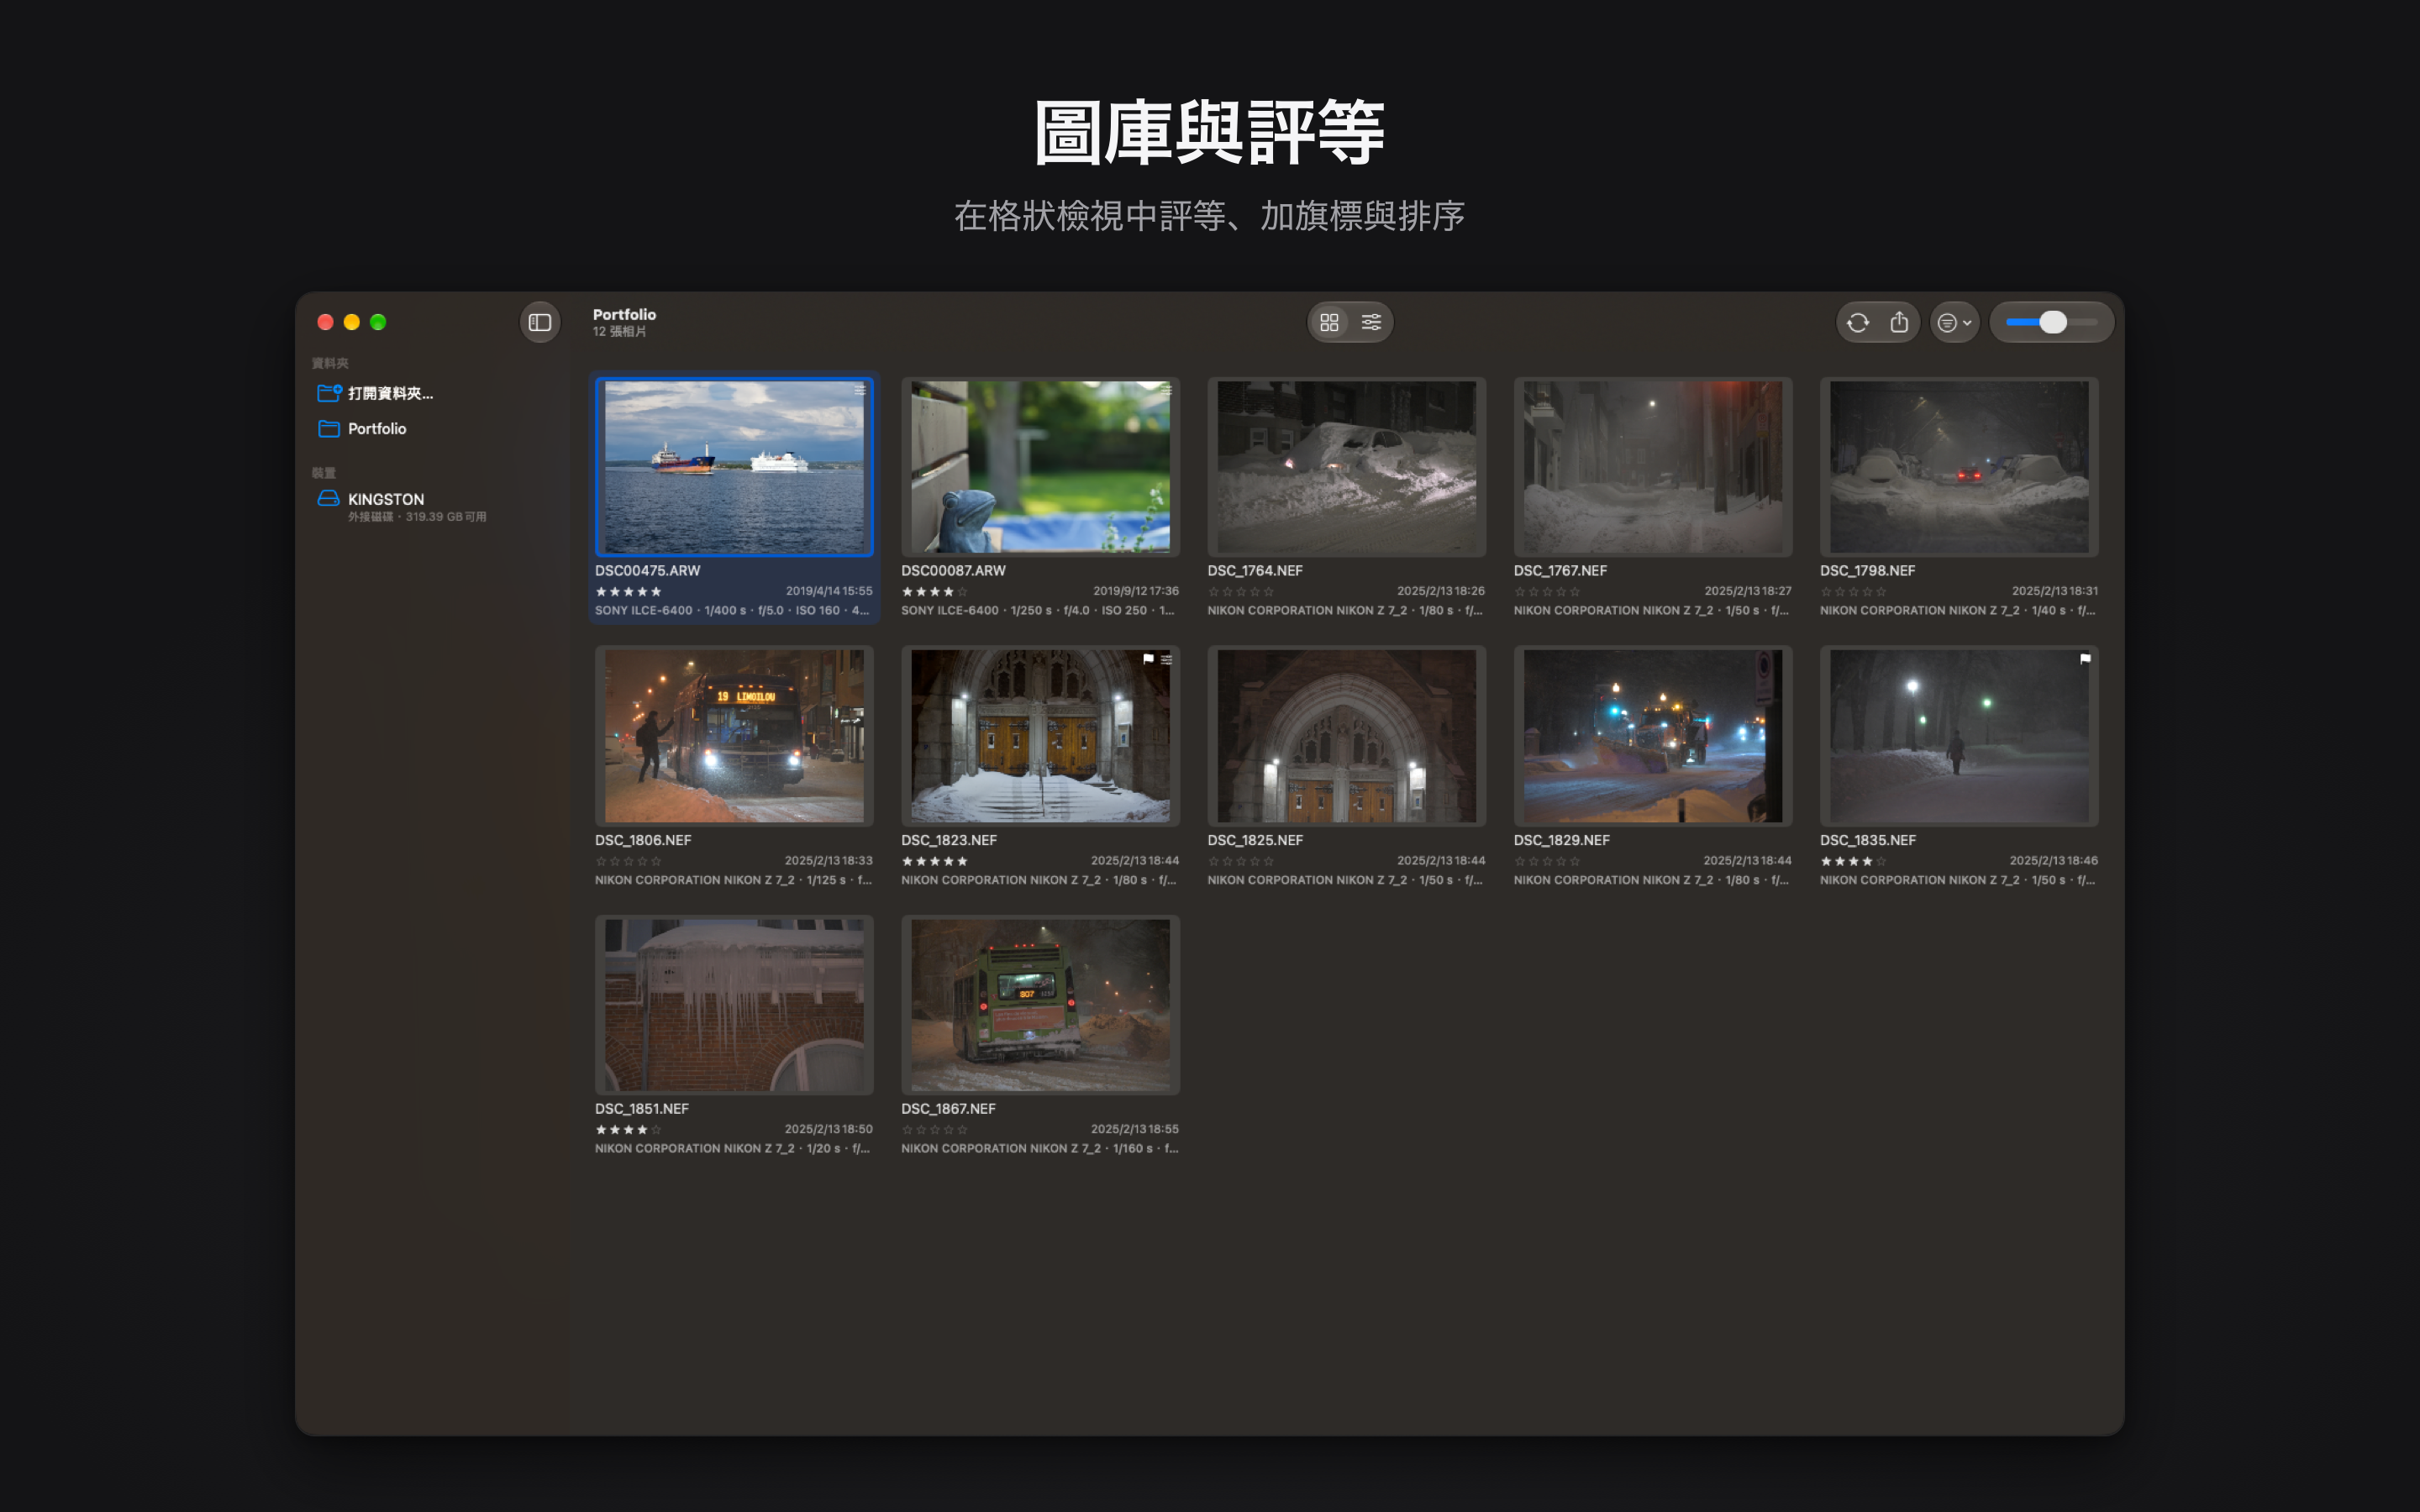Open the share export button
The width and height of the screenshot is (2420, 1512).
(x=1899, y=322)
